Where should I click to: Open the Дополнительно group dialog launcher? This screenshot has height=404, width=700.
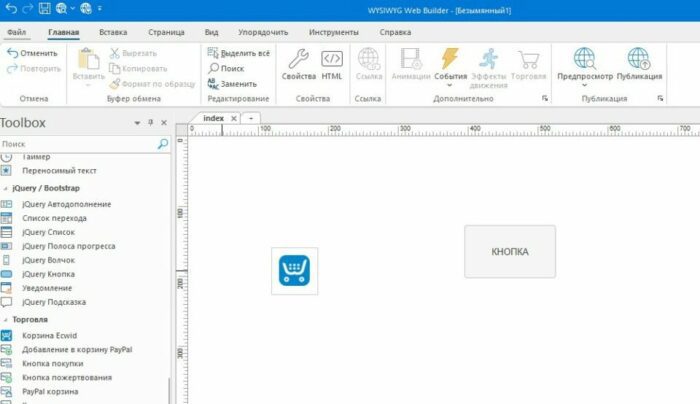point(545,98)
